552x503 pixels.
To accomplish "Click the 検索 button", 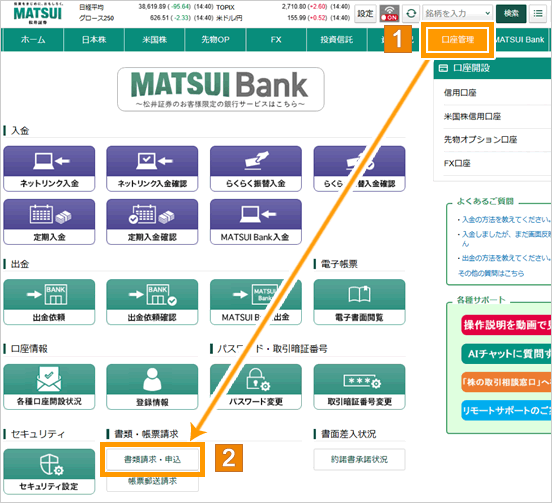I will click(x=511, y=13).
